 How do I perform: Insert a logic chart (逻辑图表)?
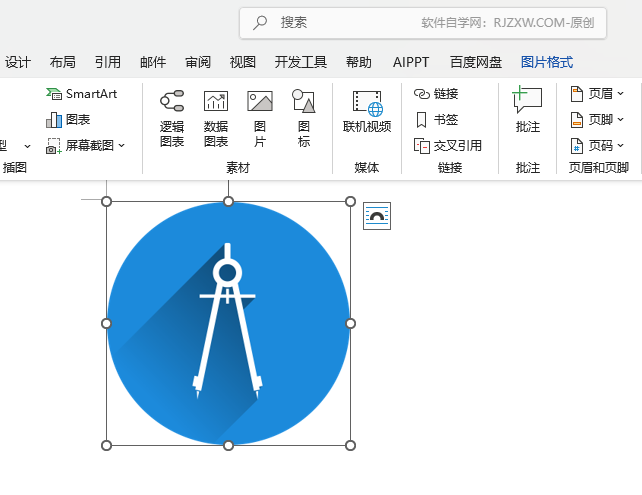click(172, 119)
